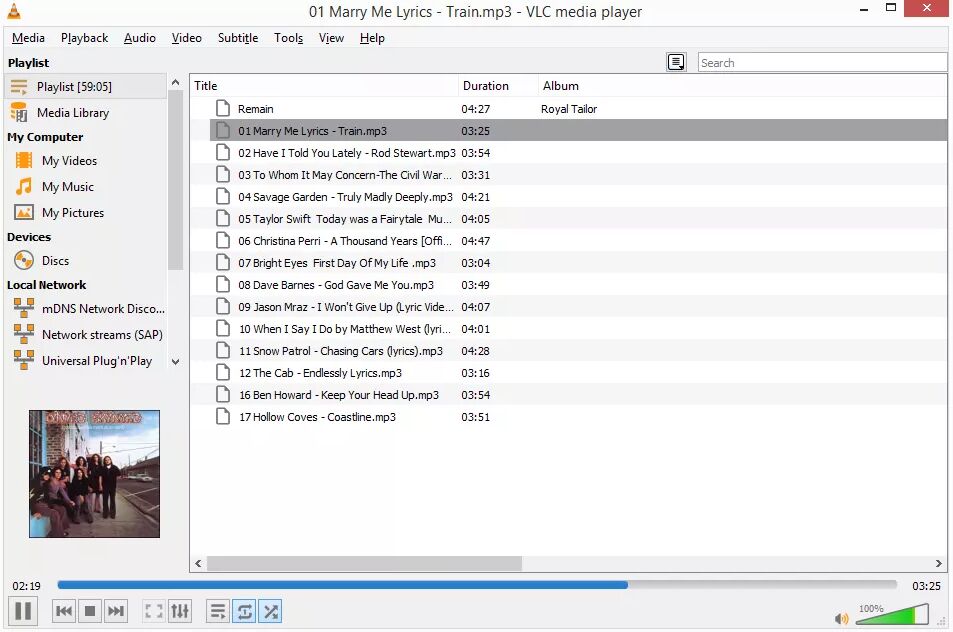Viewport: 953px width, 632px height.
Task: Click playlist horizontal scroll right arrow
Action: pos(938,563)
